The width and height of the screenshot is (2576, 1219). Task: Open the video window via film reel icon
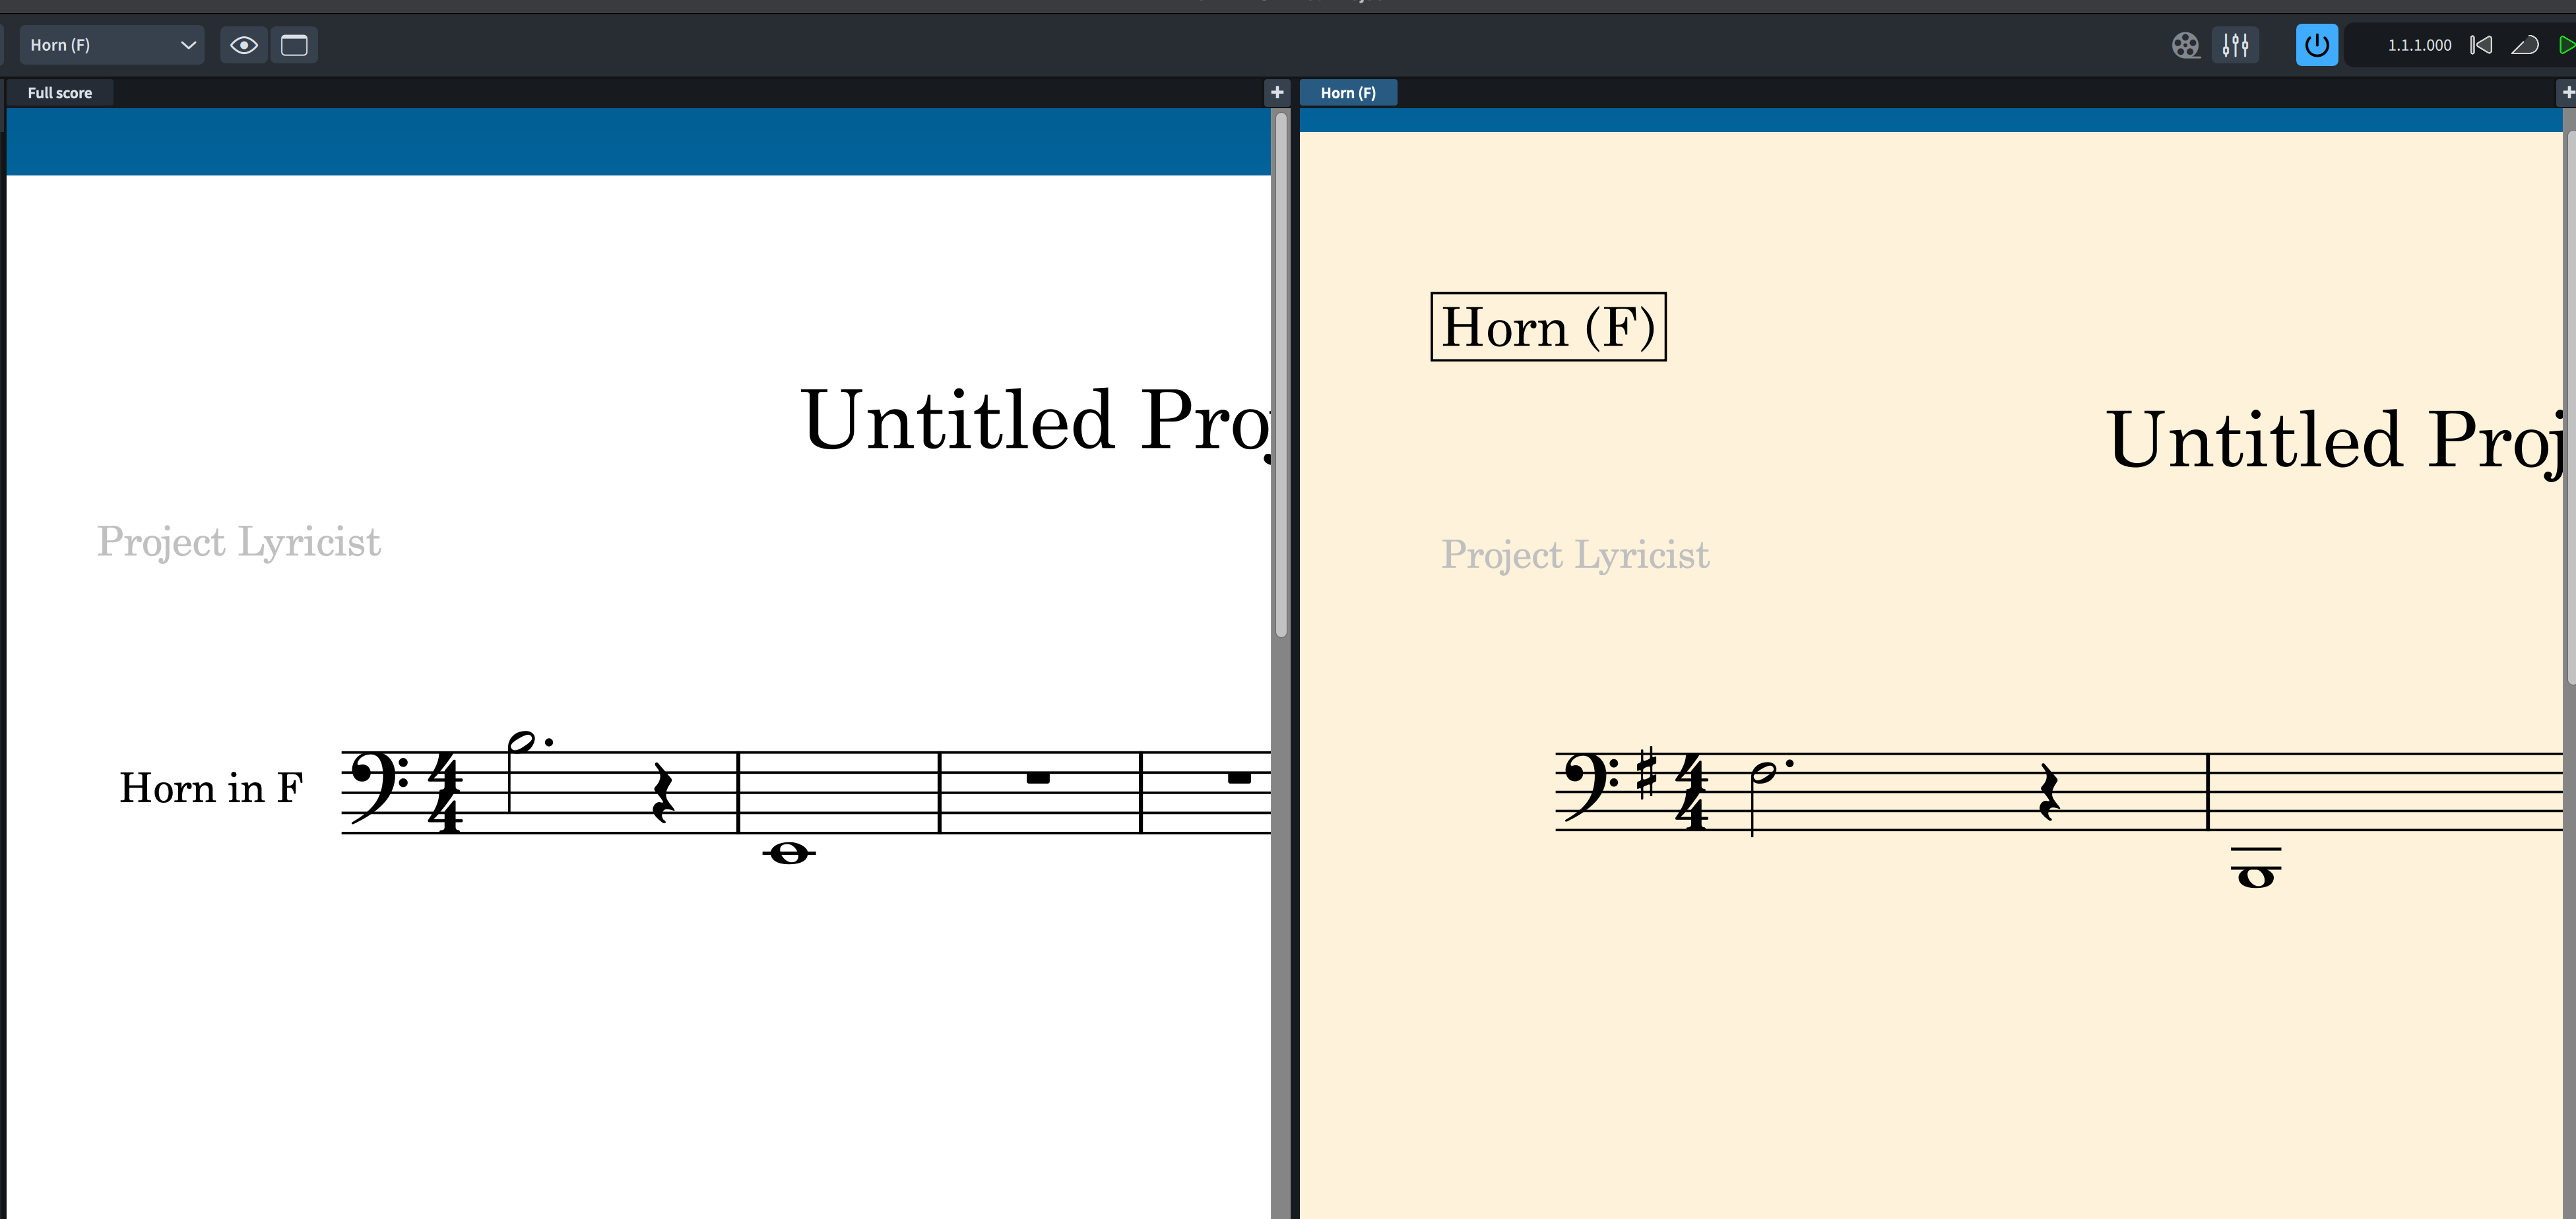coord(2185,45)
